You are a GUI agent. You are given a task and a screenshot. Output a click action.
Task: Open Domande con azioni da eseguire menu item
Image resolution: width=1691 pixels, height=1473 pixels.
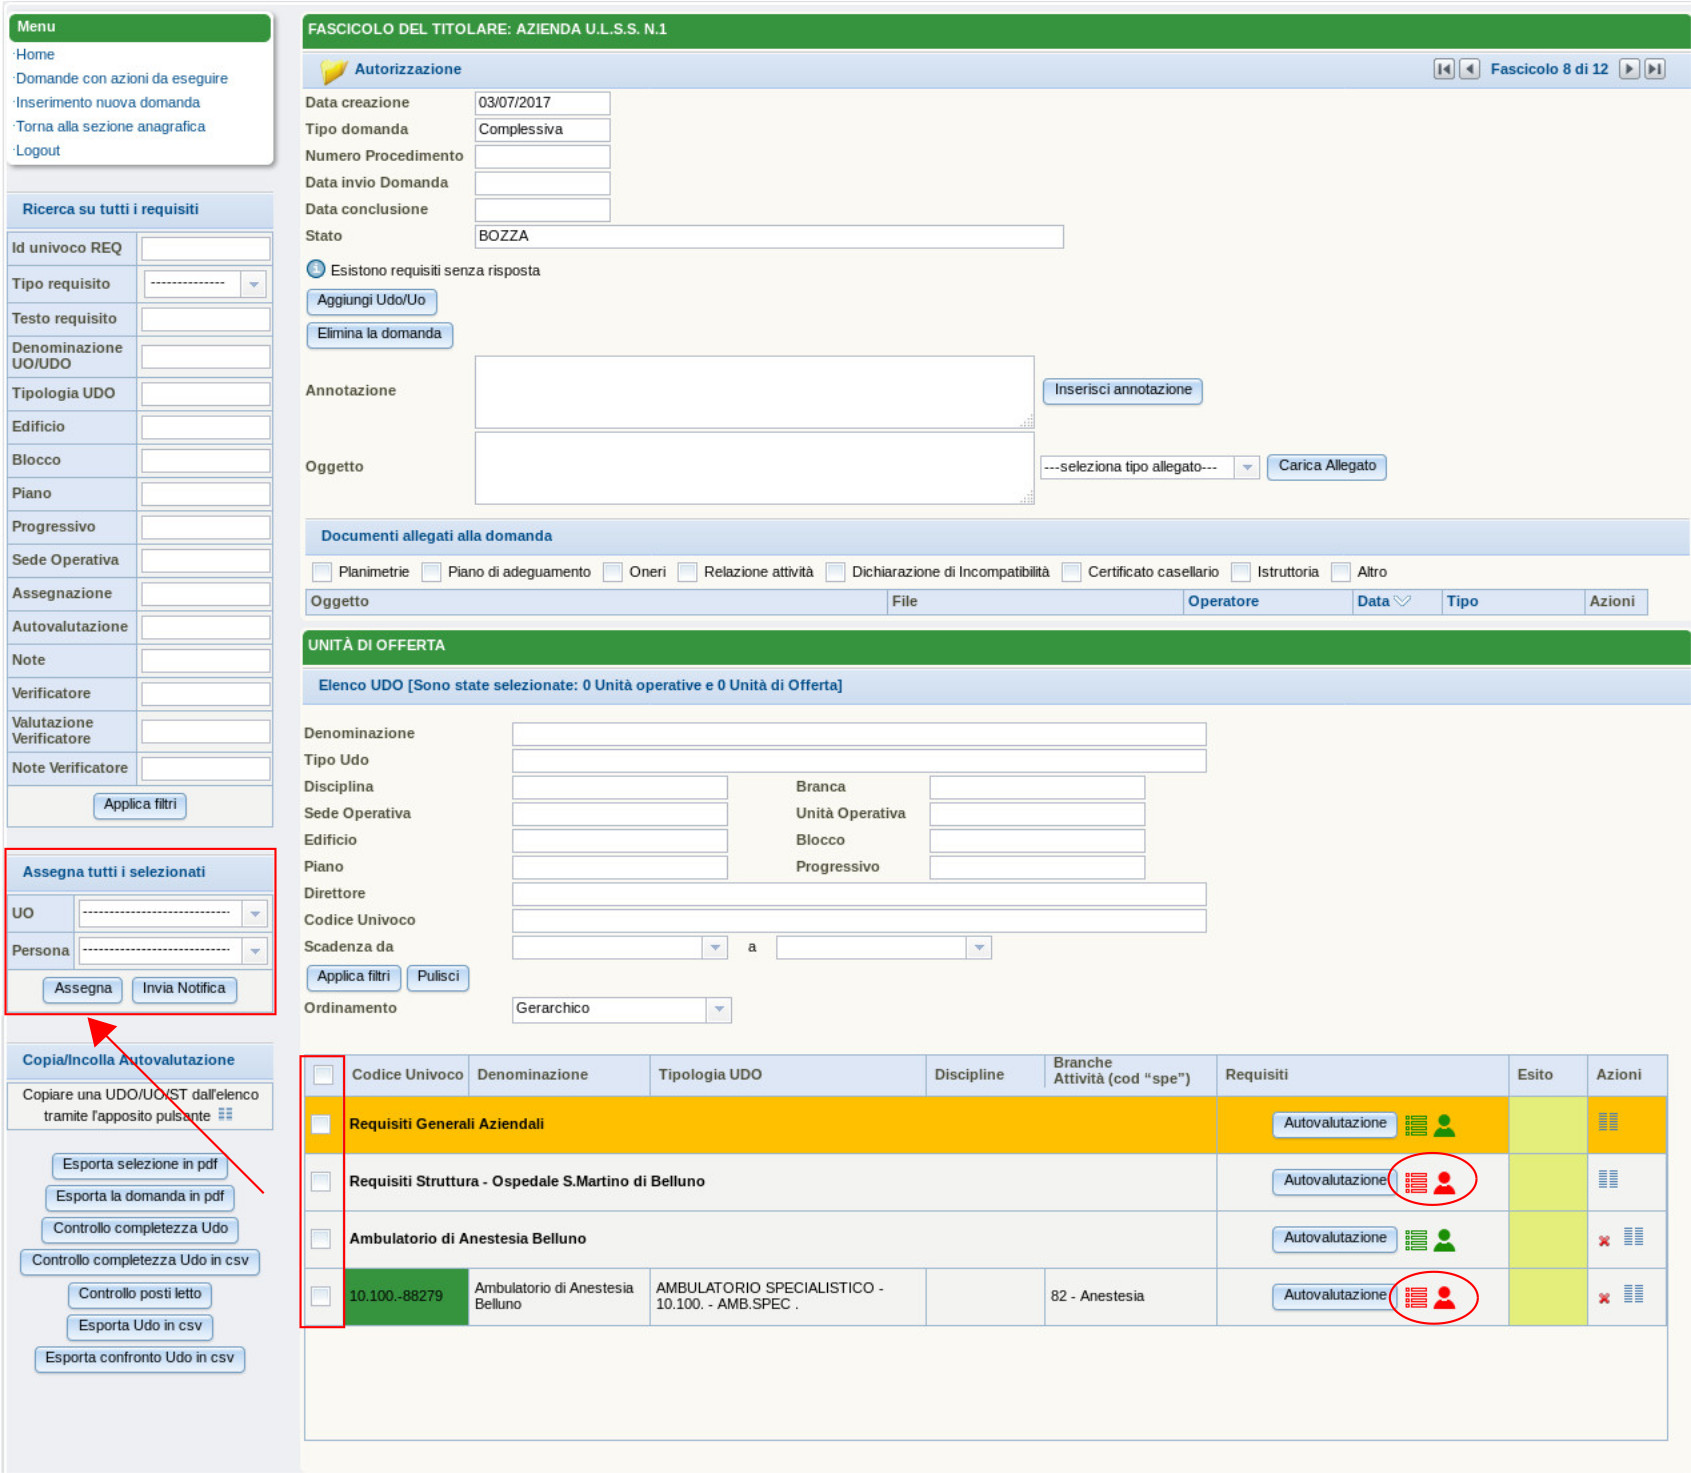[x=121, y=79]
